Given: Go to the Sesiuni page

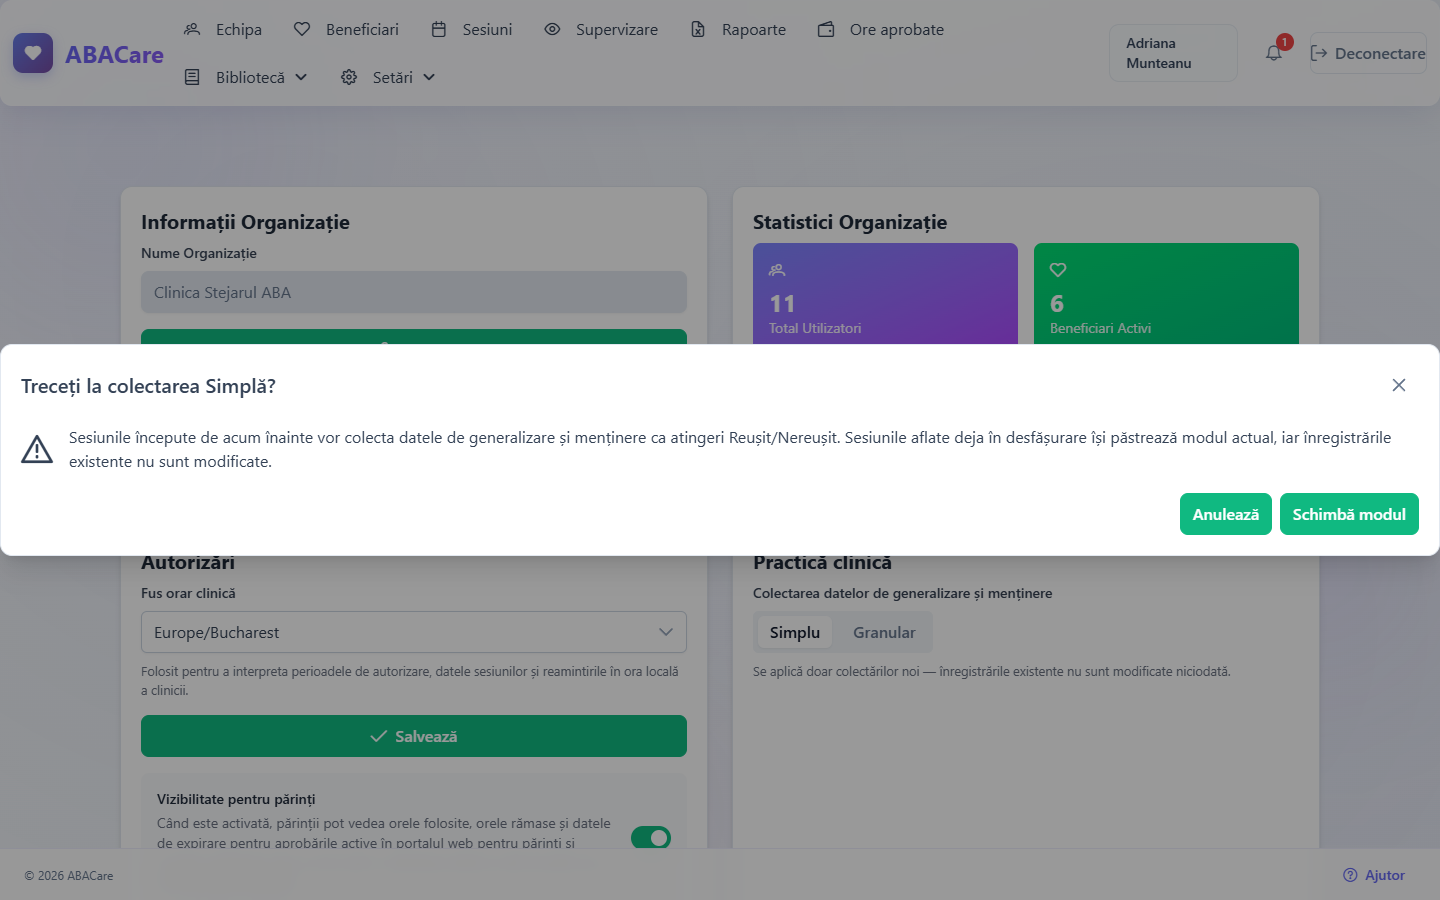Looking at the screenshot, I should (472, 30).
